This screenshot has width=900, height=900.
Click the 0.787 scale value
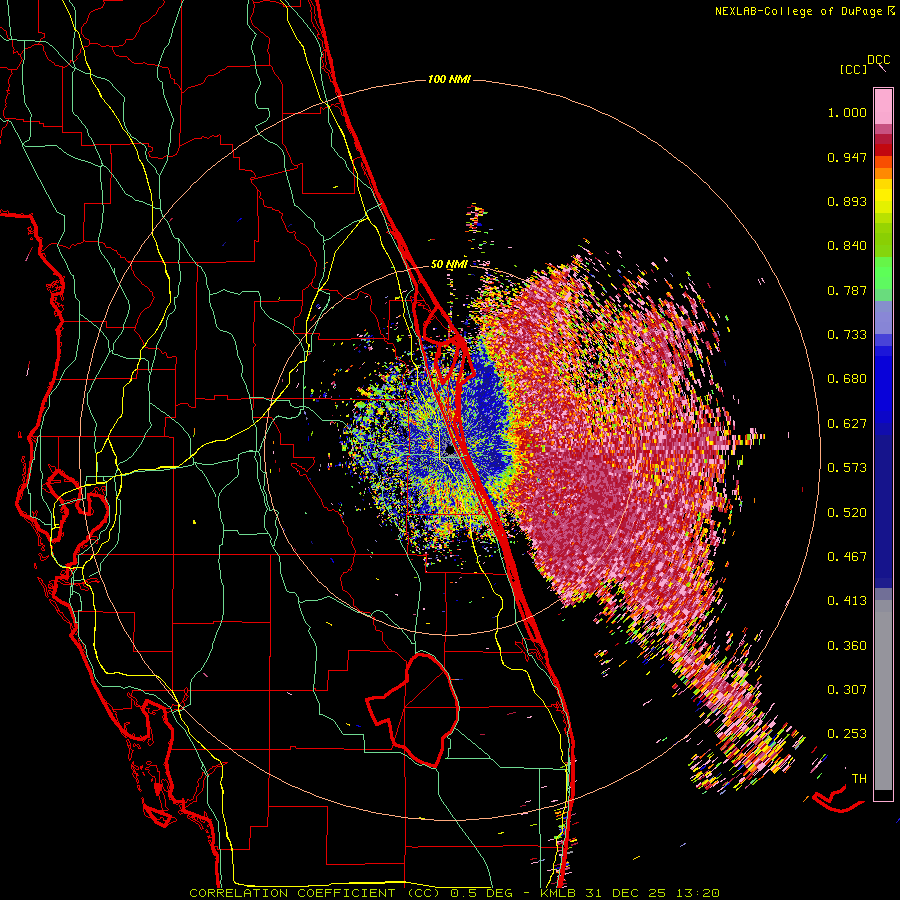[x=847, y=290]
